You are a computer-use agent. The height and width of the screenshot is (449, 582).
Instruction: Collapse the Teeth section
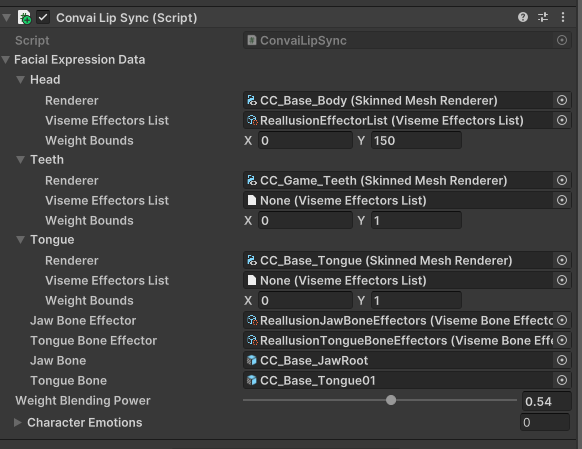point(20,160)
